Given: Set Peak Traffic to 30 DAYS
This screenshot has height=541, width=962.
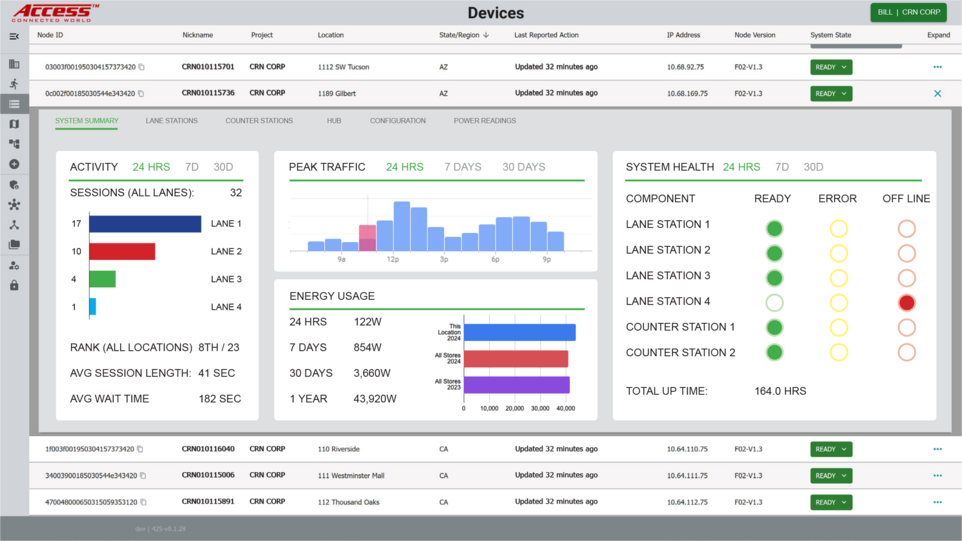Looking at the screenshot, I should [523, 167].
